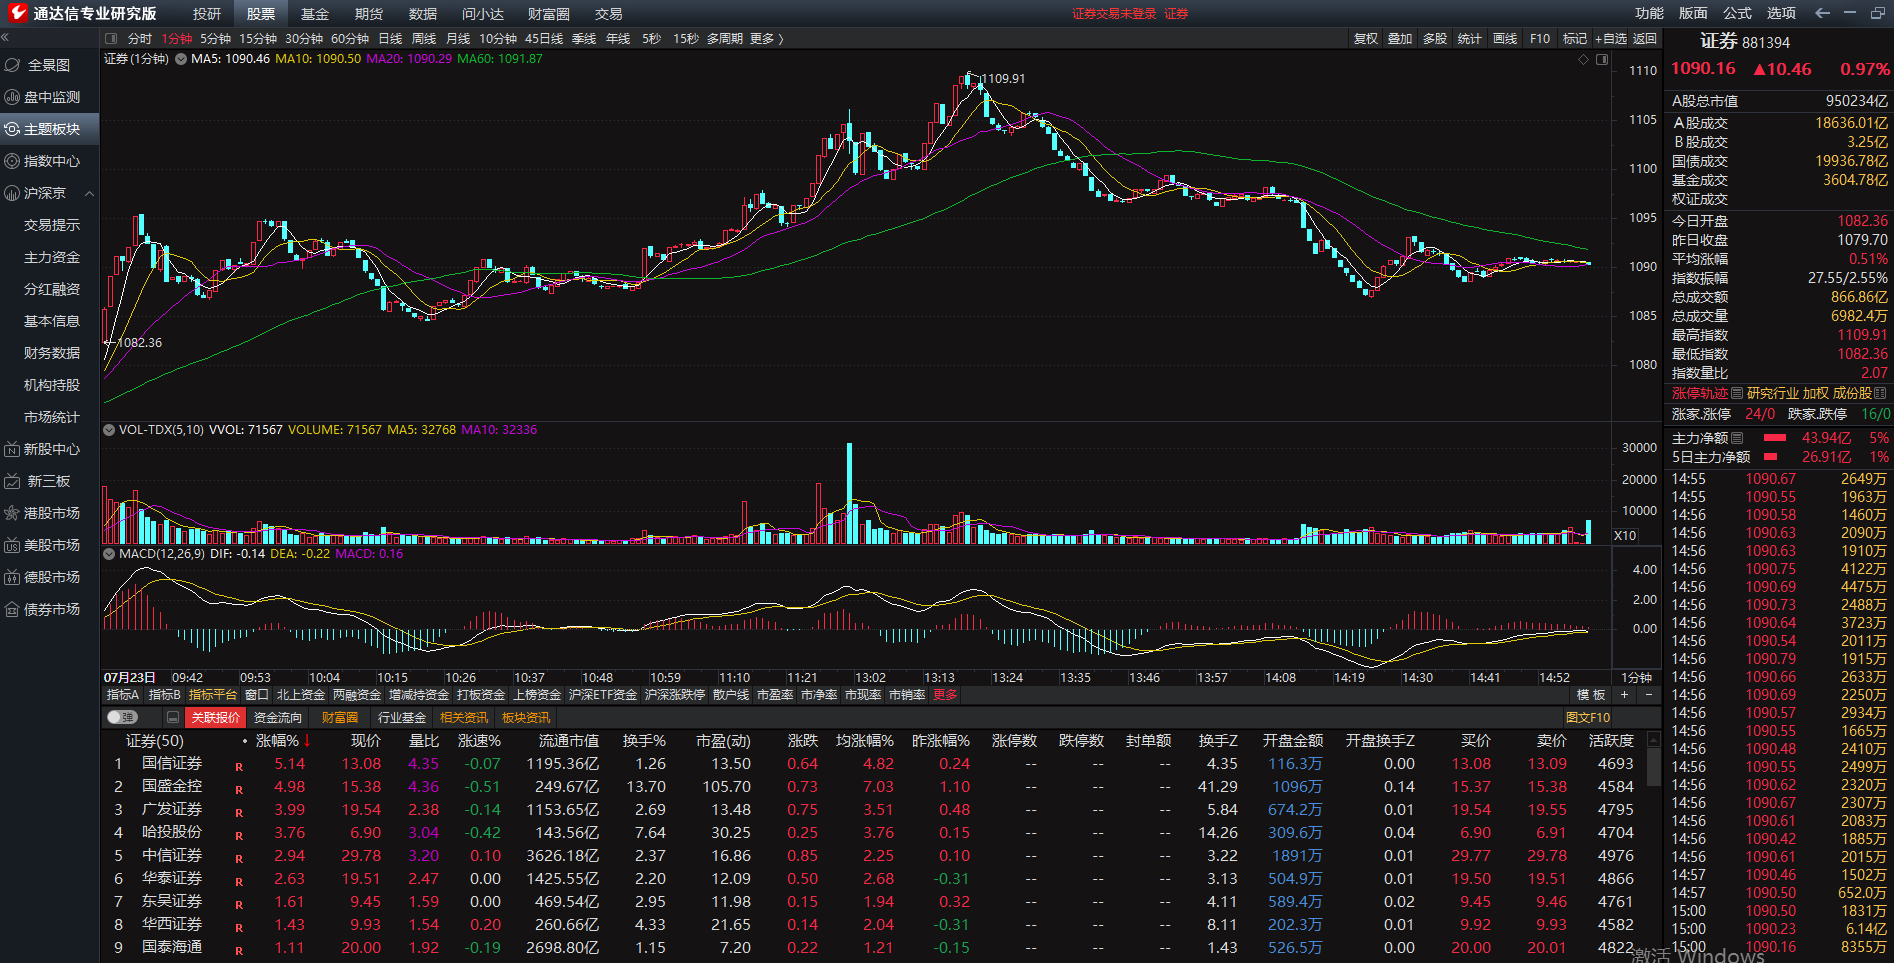Toggle the chart side panel icon
The height and width of the screenshot is (963, 1894).
point(1602,60)
